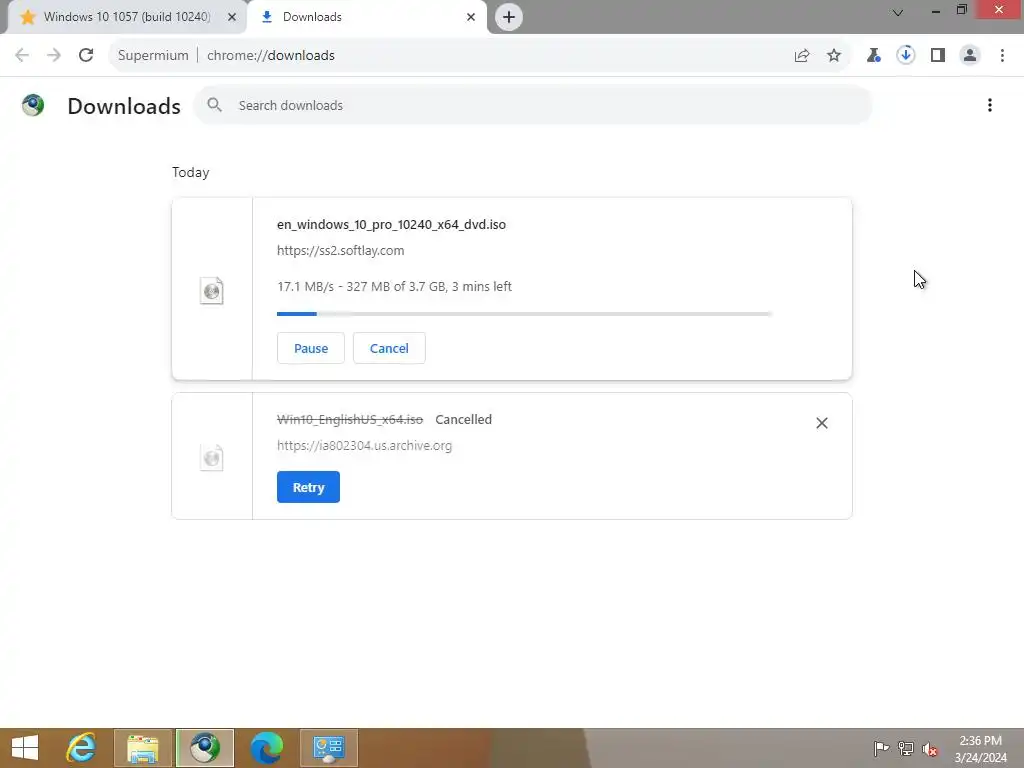
Task: Bookmark this page with star icon
Action: tap(834, 56)
